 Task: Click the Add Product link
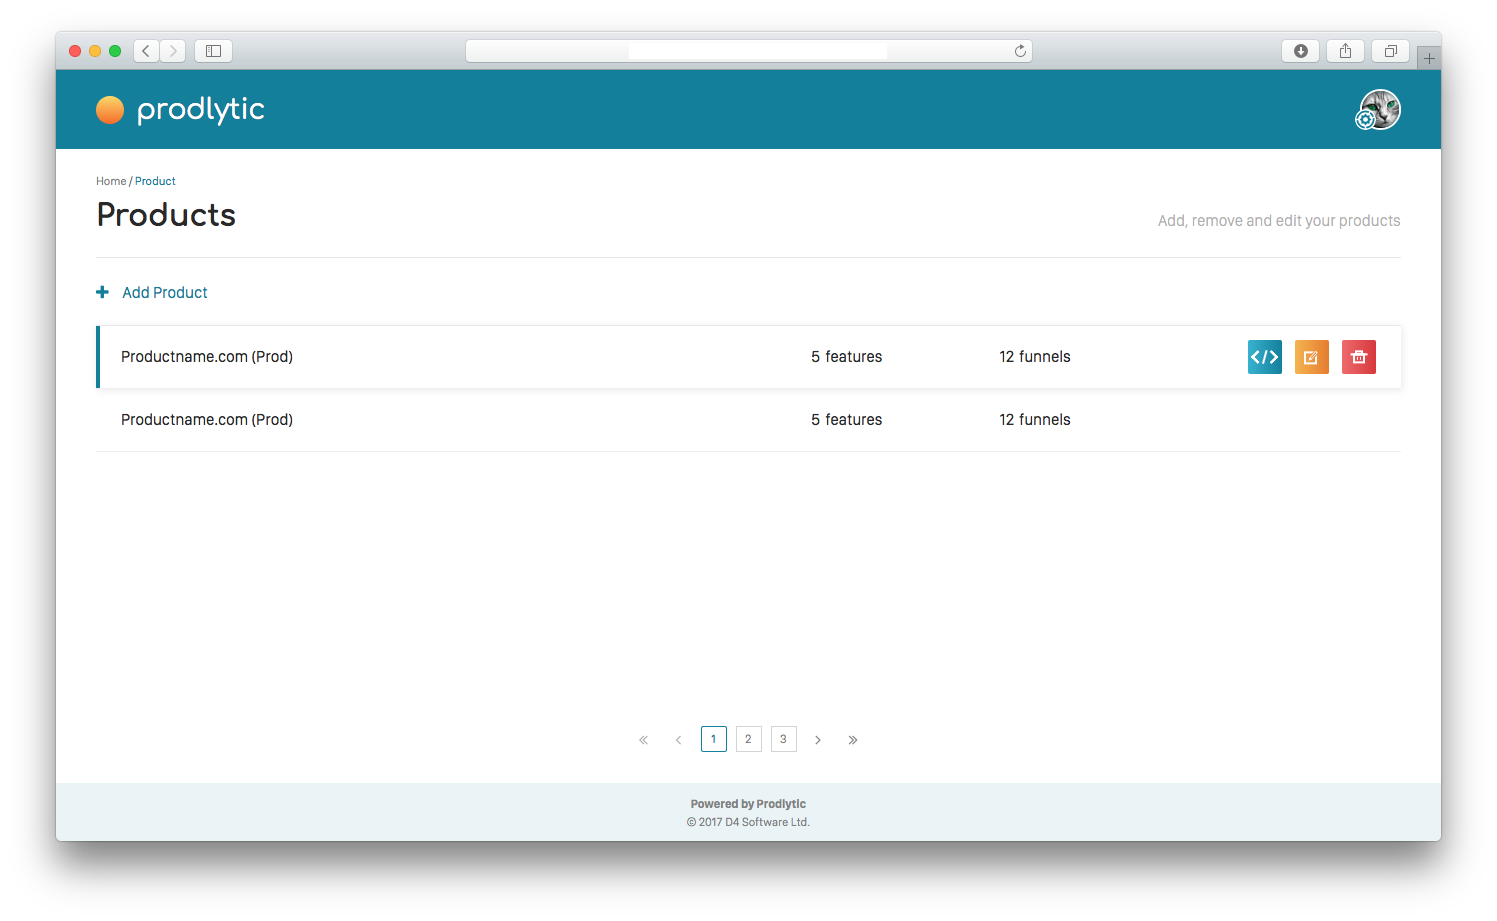[x=165, y=292]
